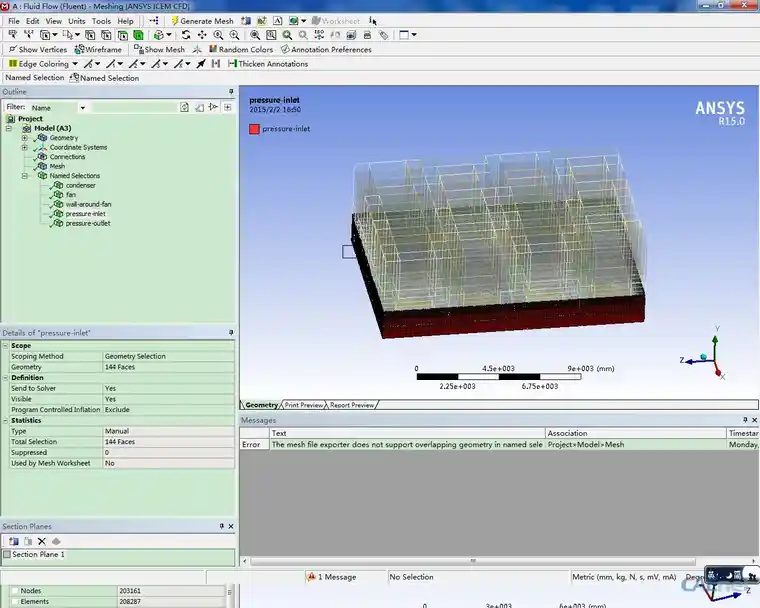Toggle Show Vertices
Viewport: 760px width, 608px height.
click(x=38, y=49)
